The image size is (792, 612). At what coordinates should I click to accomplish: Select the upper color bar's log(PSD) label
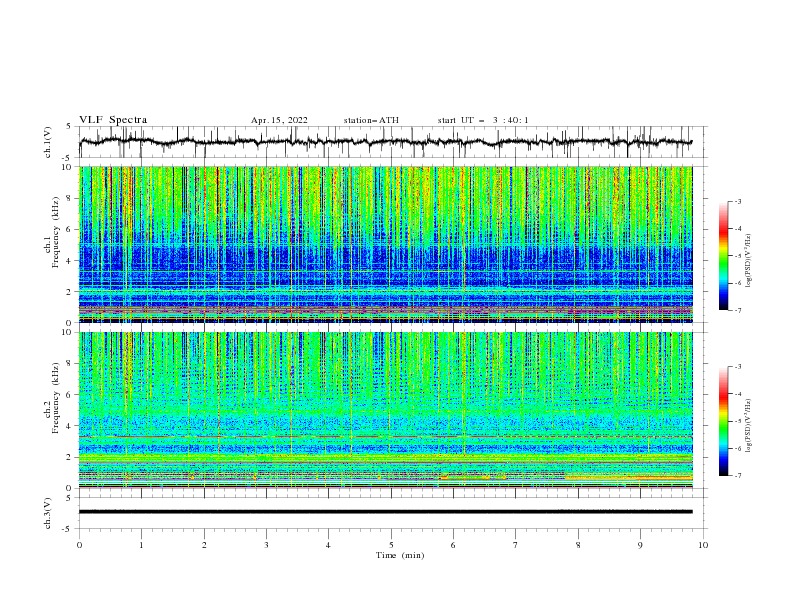(748, 261)
